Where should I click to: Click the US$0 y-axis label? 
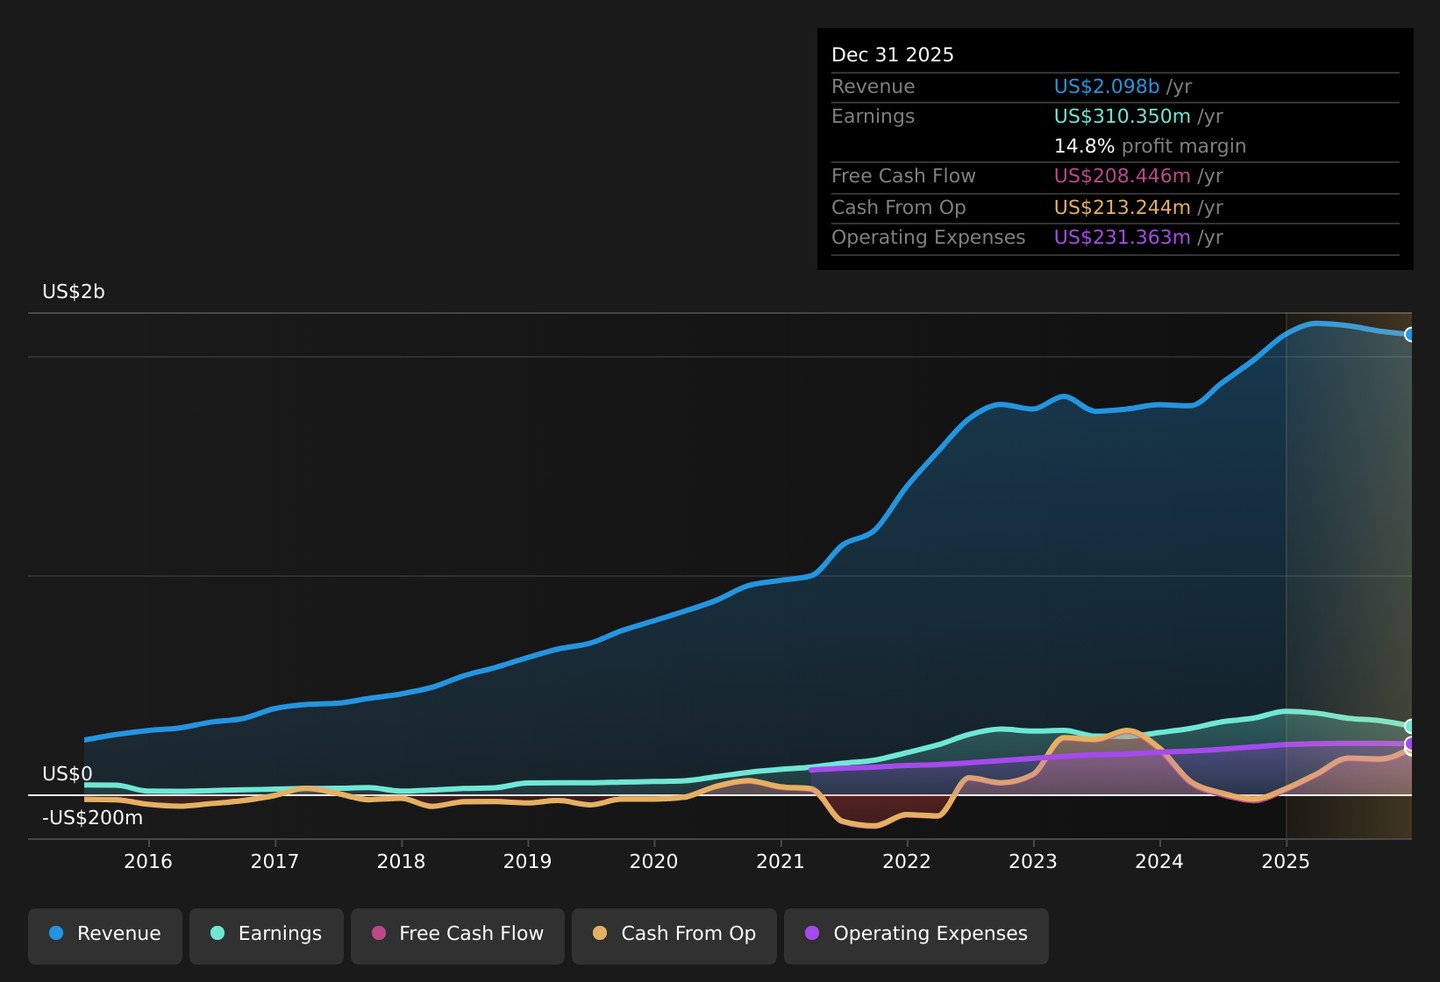coord(67,774)
